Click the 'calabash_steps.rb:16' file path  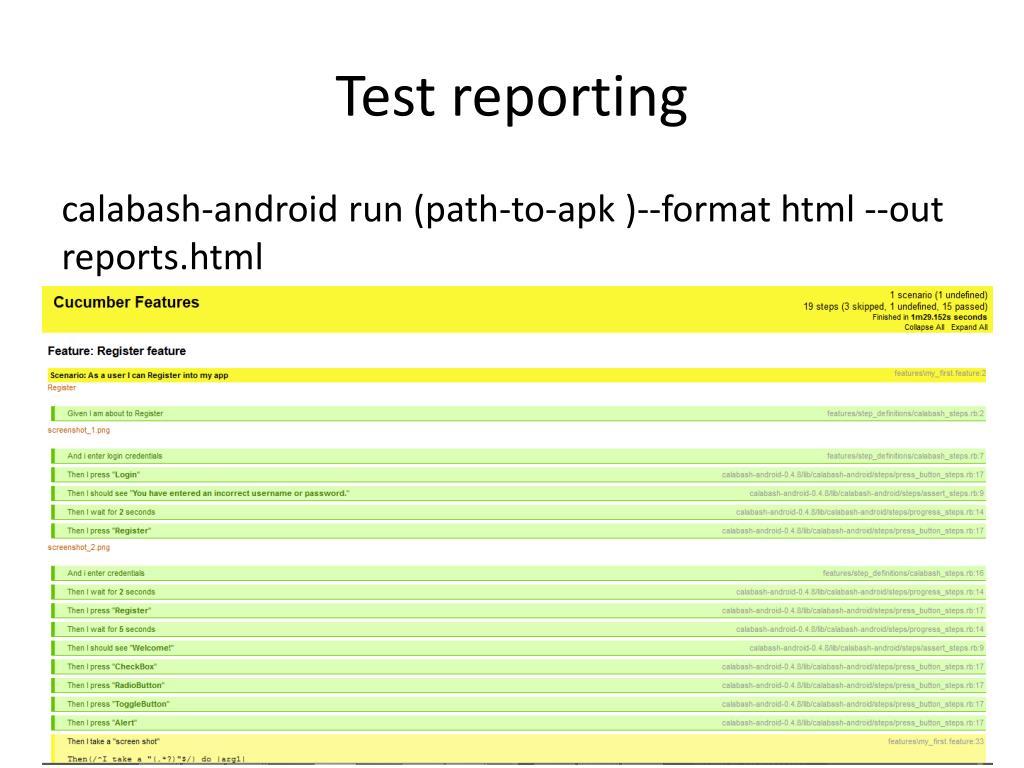903,573
